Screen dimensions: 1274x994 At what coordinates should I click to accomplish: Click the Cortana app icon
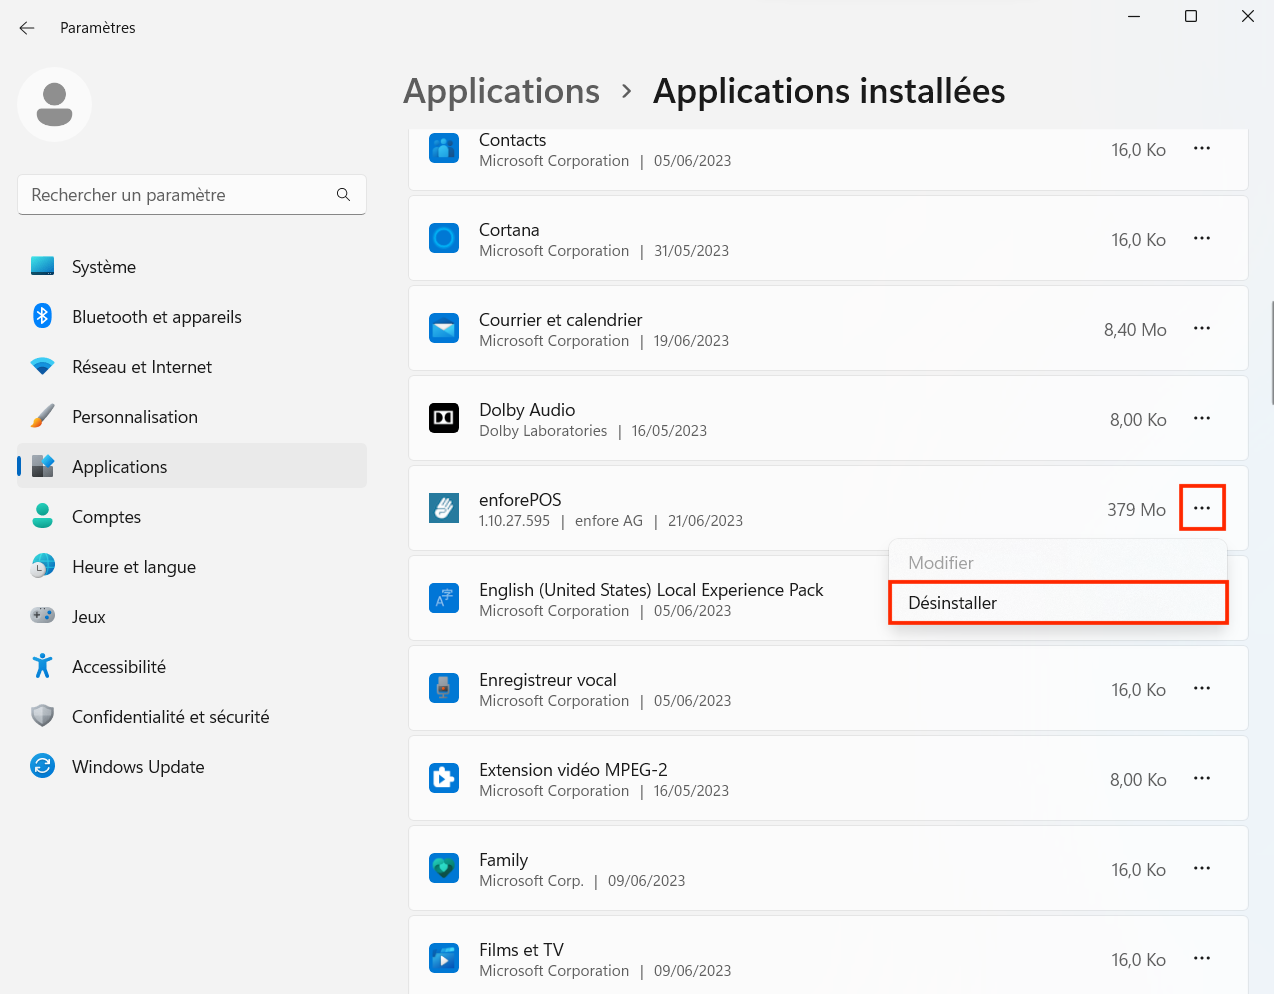[444, 238]
